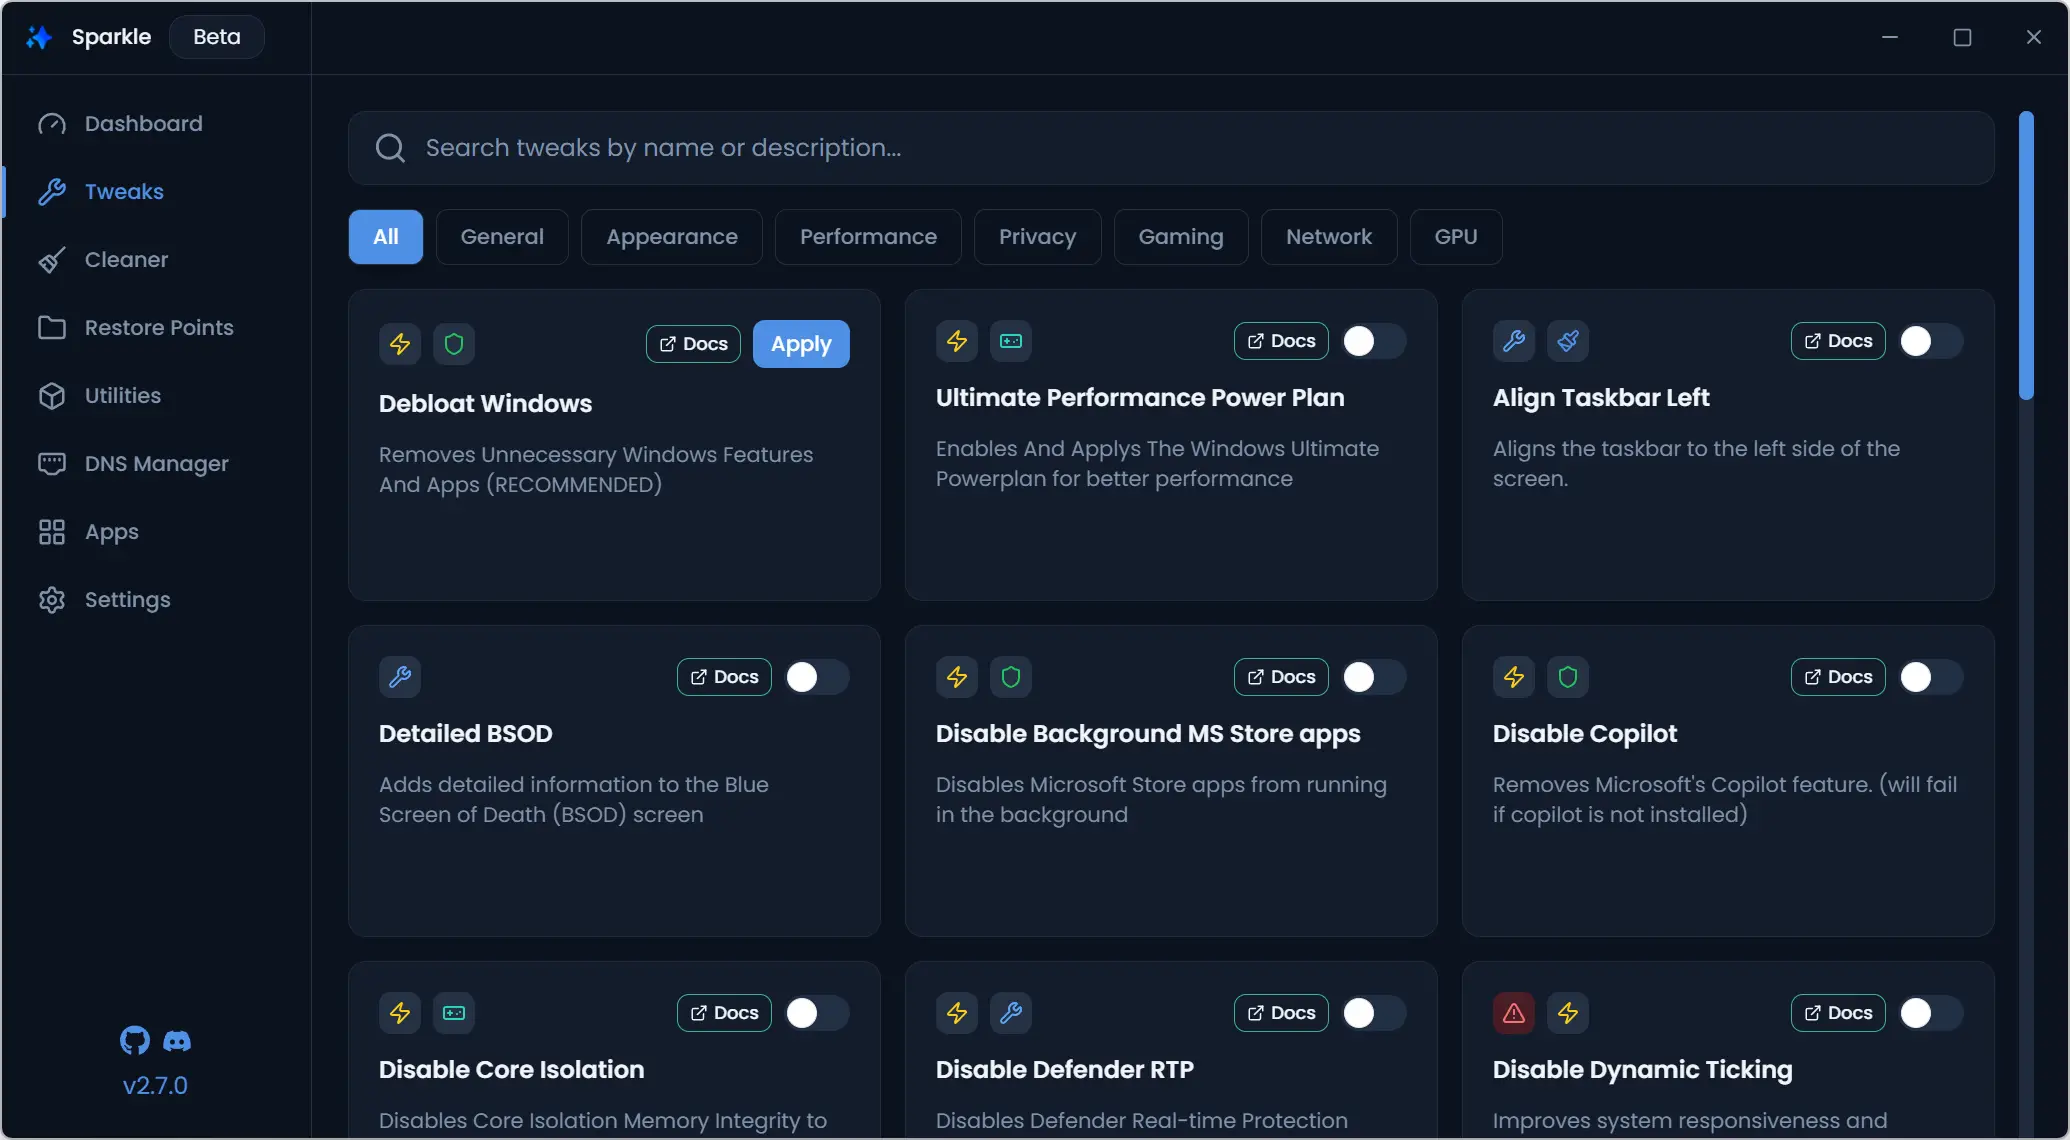Viewport: 2070px width, 1140px height.
Task: Toggle Disable Copilot switch on
Action: (x=1930, y=677)
